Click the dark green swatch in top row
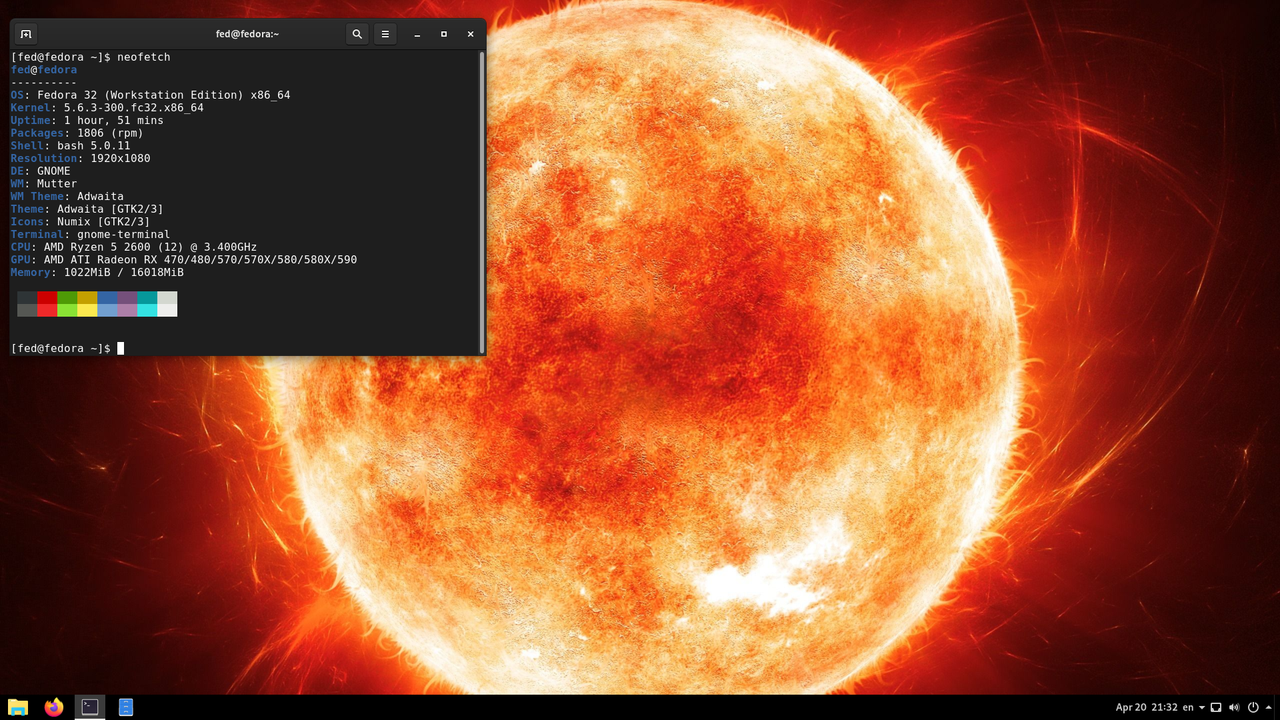1280x720 pixels. 67,297
